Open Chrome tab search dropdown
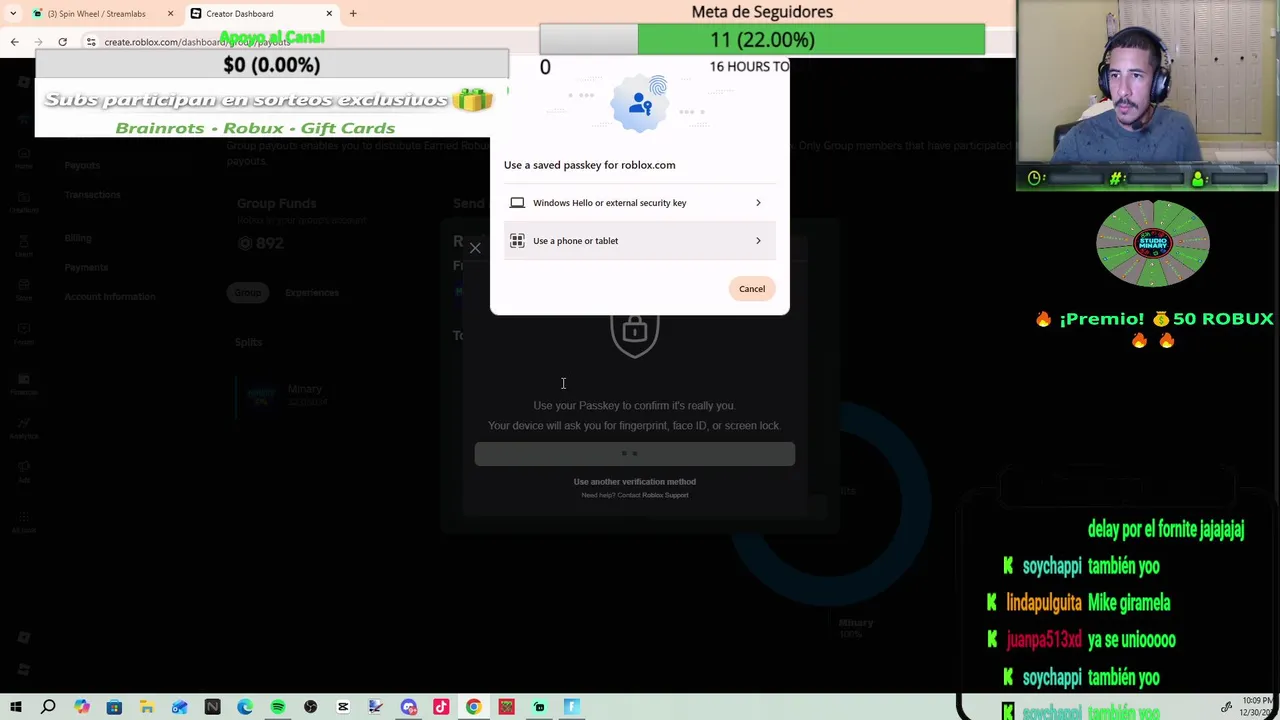This screenshot has height=720, width=1280. click(x=11, y=14)
